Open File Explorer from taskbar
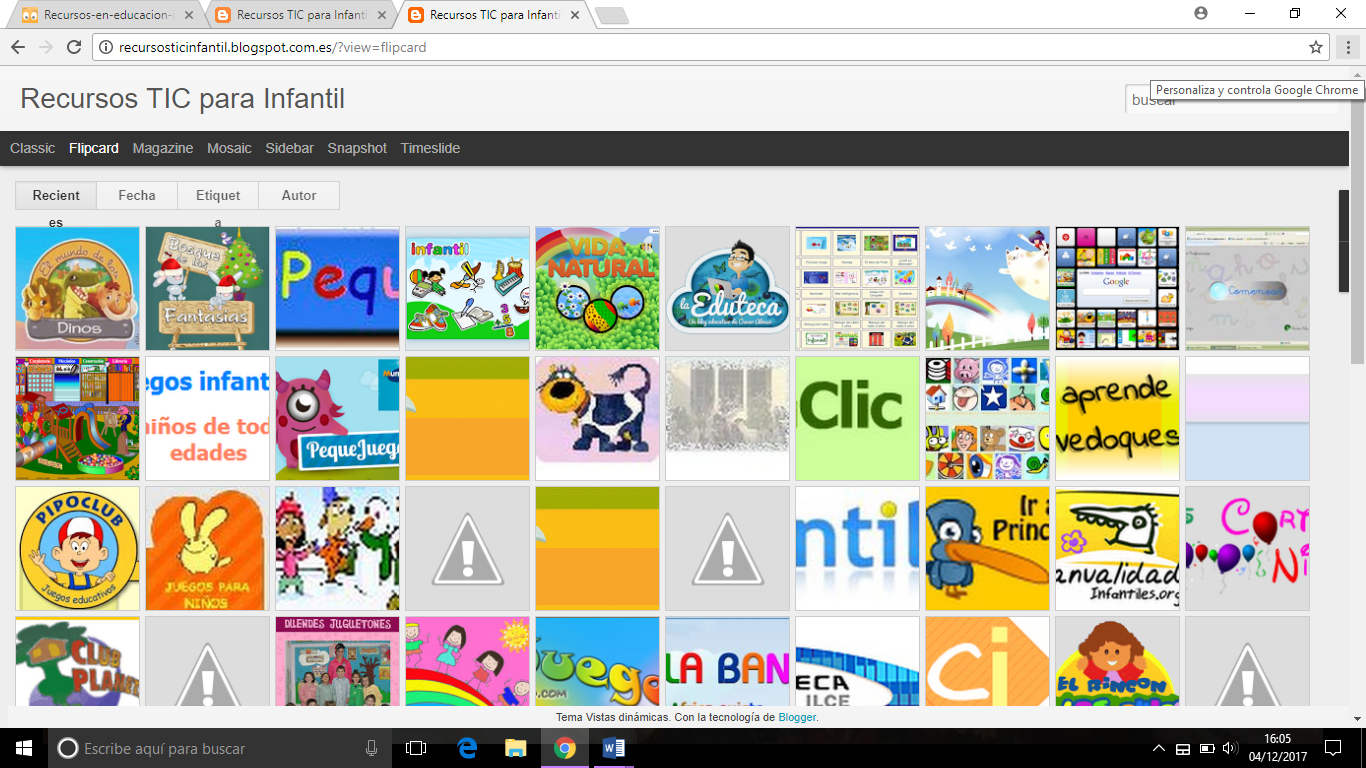Viewport: 1366px width, 768px height. coord(515,748)
